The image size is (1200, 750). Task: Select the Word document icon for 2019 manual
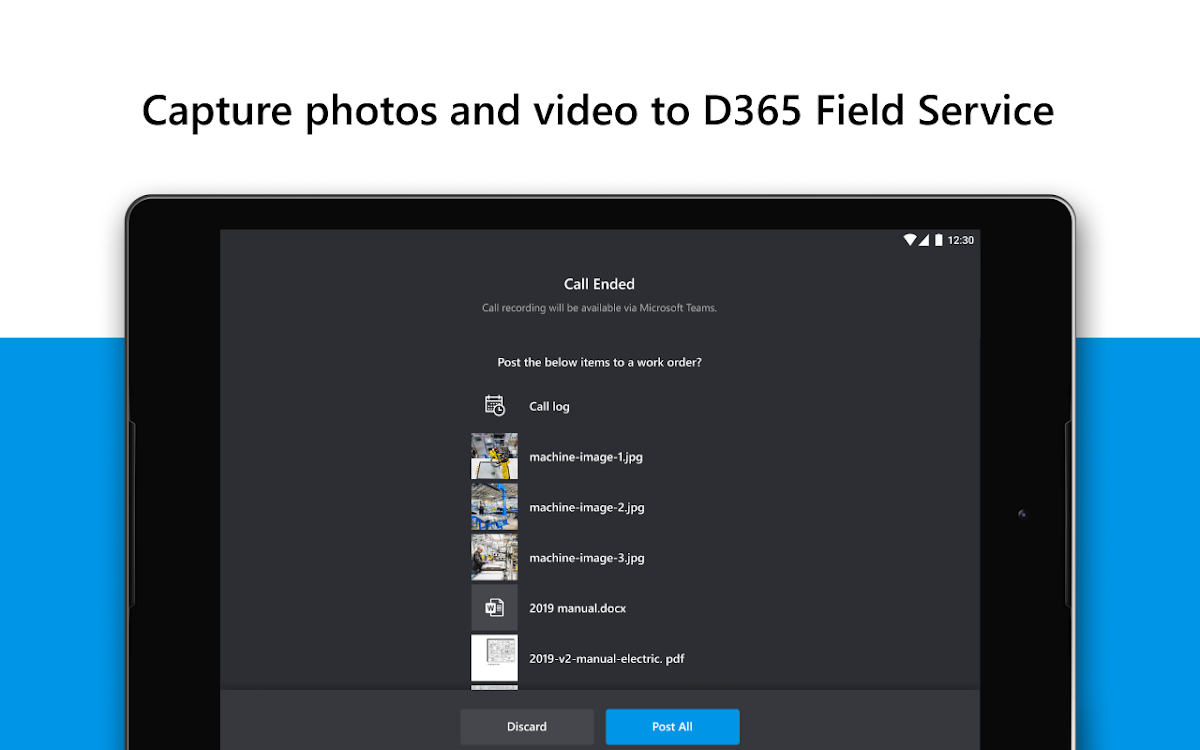(494, 608)
